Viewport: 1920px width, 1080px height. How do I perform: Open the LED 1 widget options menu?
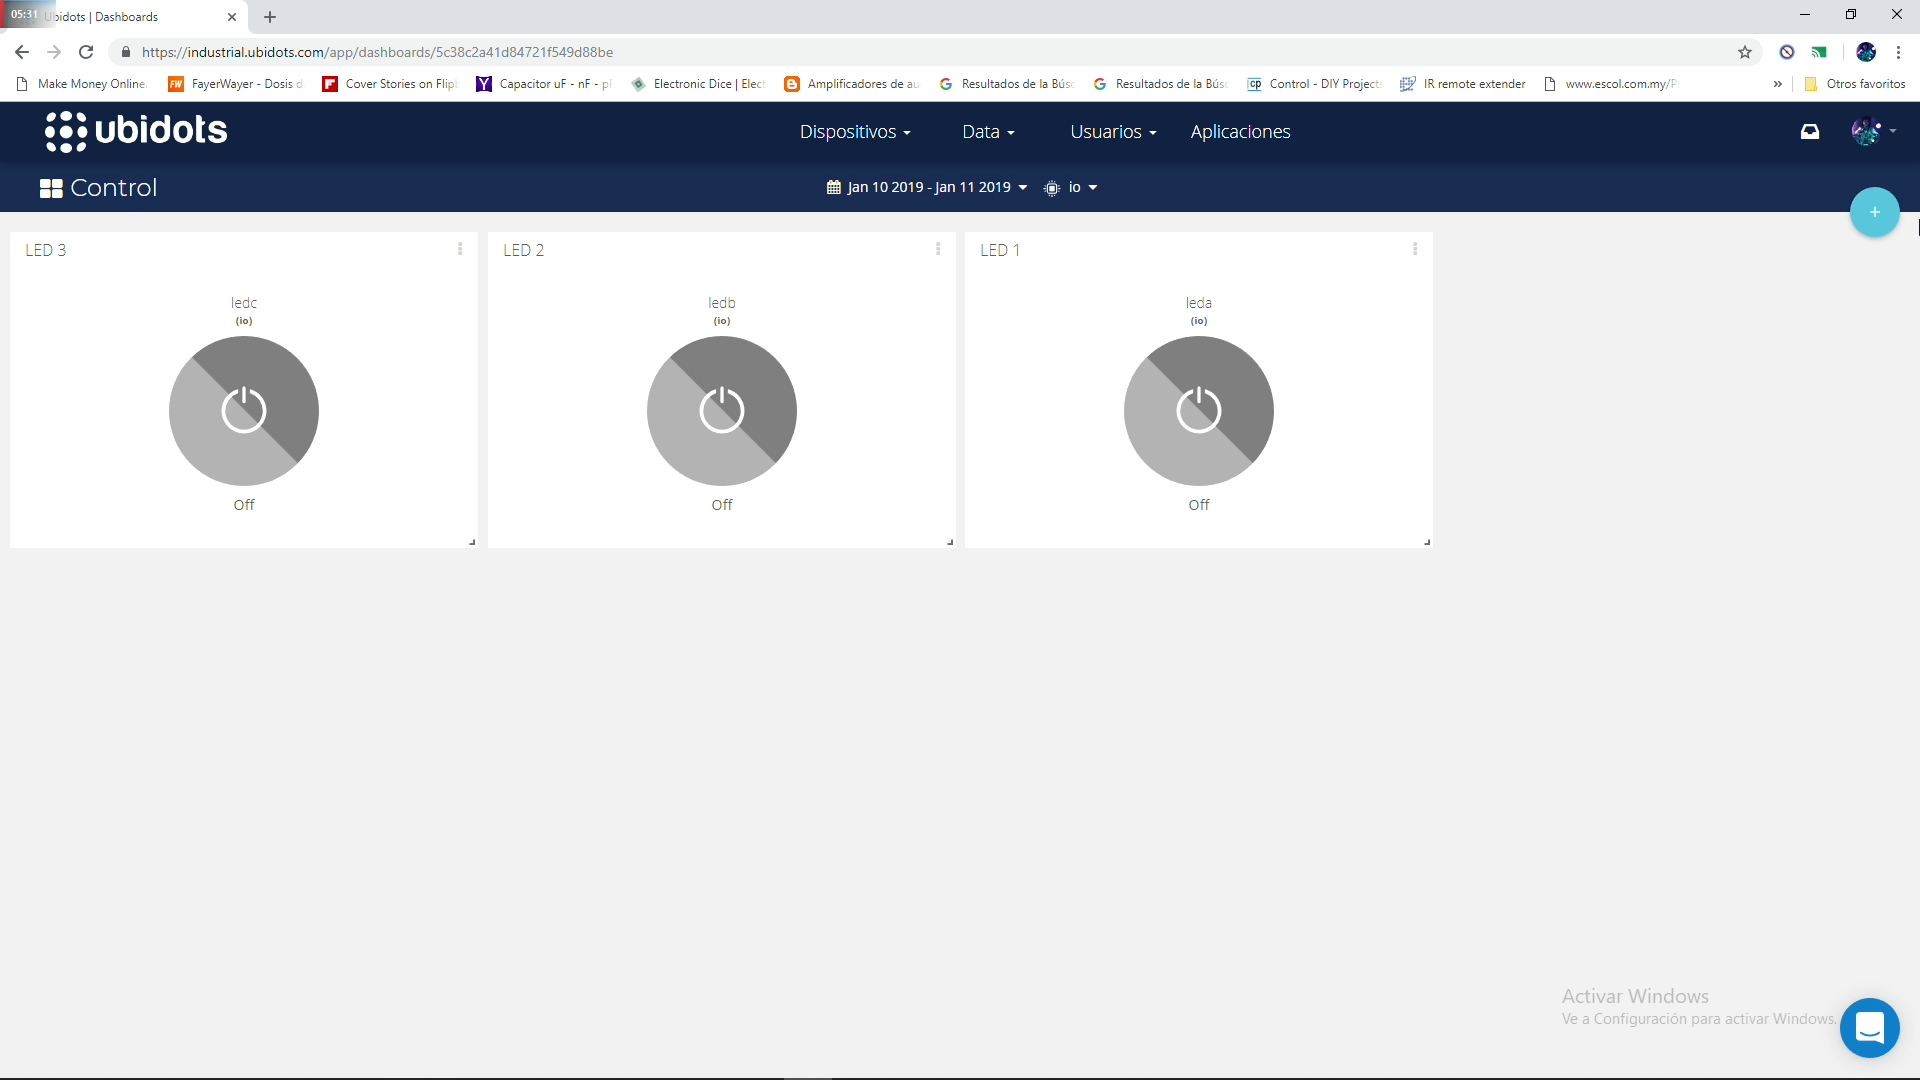pos(1415,249)
